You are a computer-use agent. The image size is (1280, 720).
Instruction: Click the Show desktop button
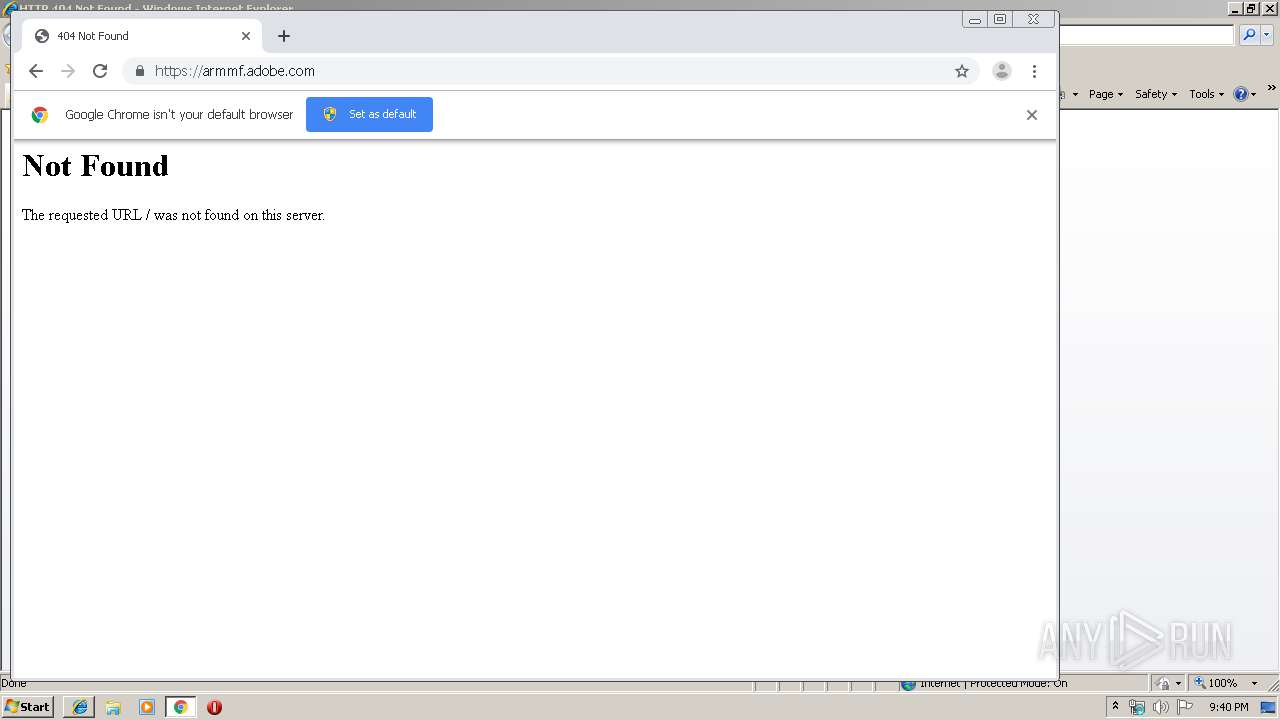tap(1268, 707)
